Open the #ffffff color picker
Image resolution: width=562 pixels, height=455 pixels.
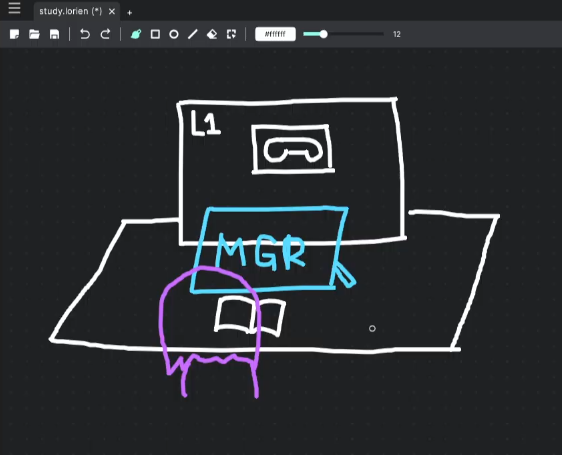[x=275, y=34]
